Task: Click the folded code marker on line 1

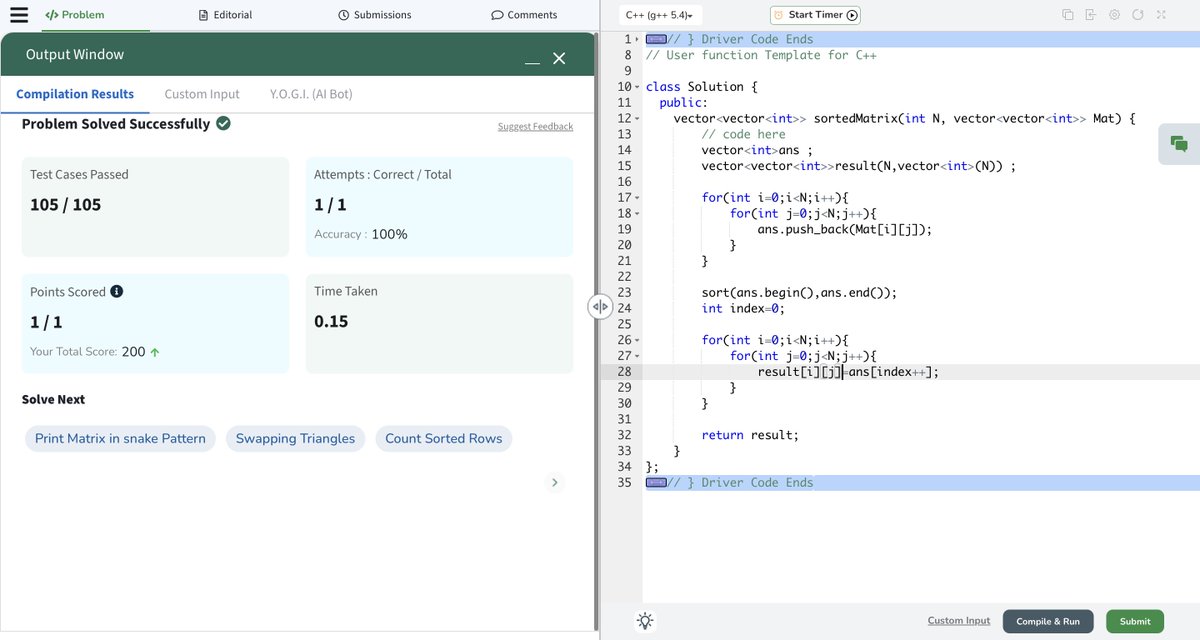Action: tap(656, 39)
